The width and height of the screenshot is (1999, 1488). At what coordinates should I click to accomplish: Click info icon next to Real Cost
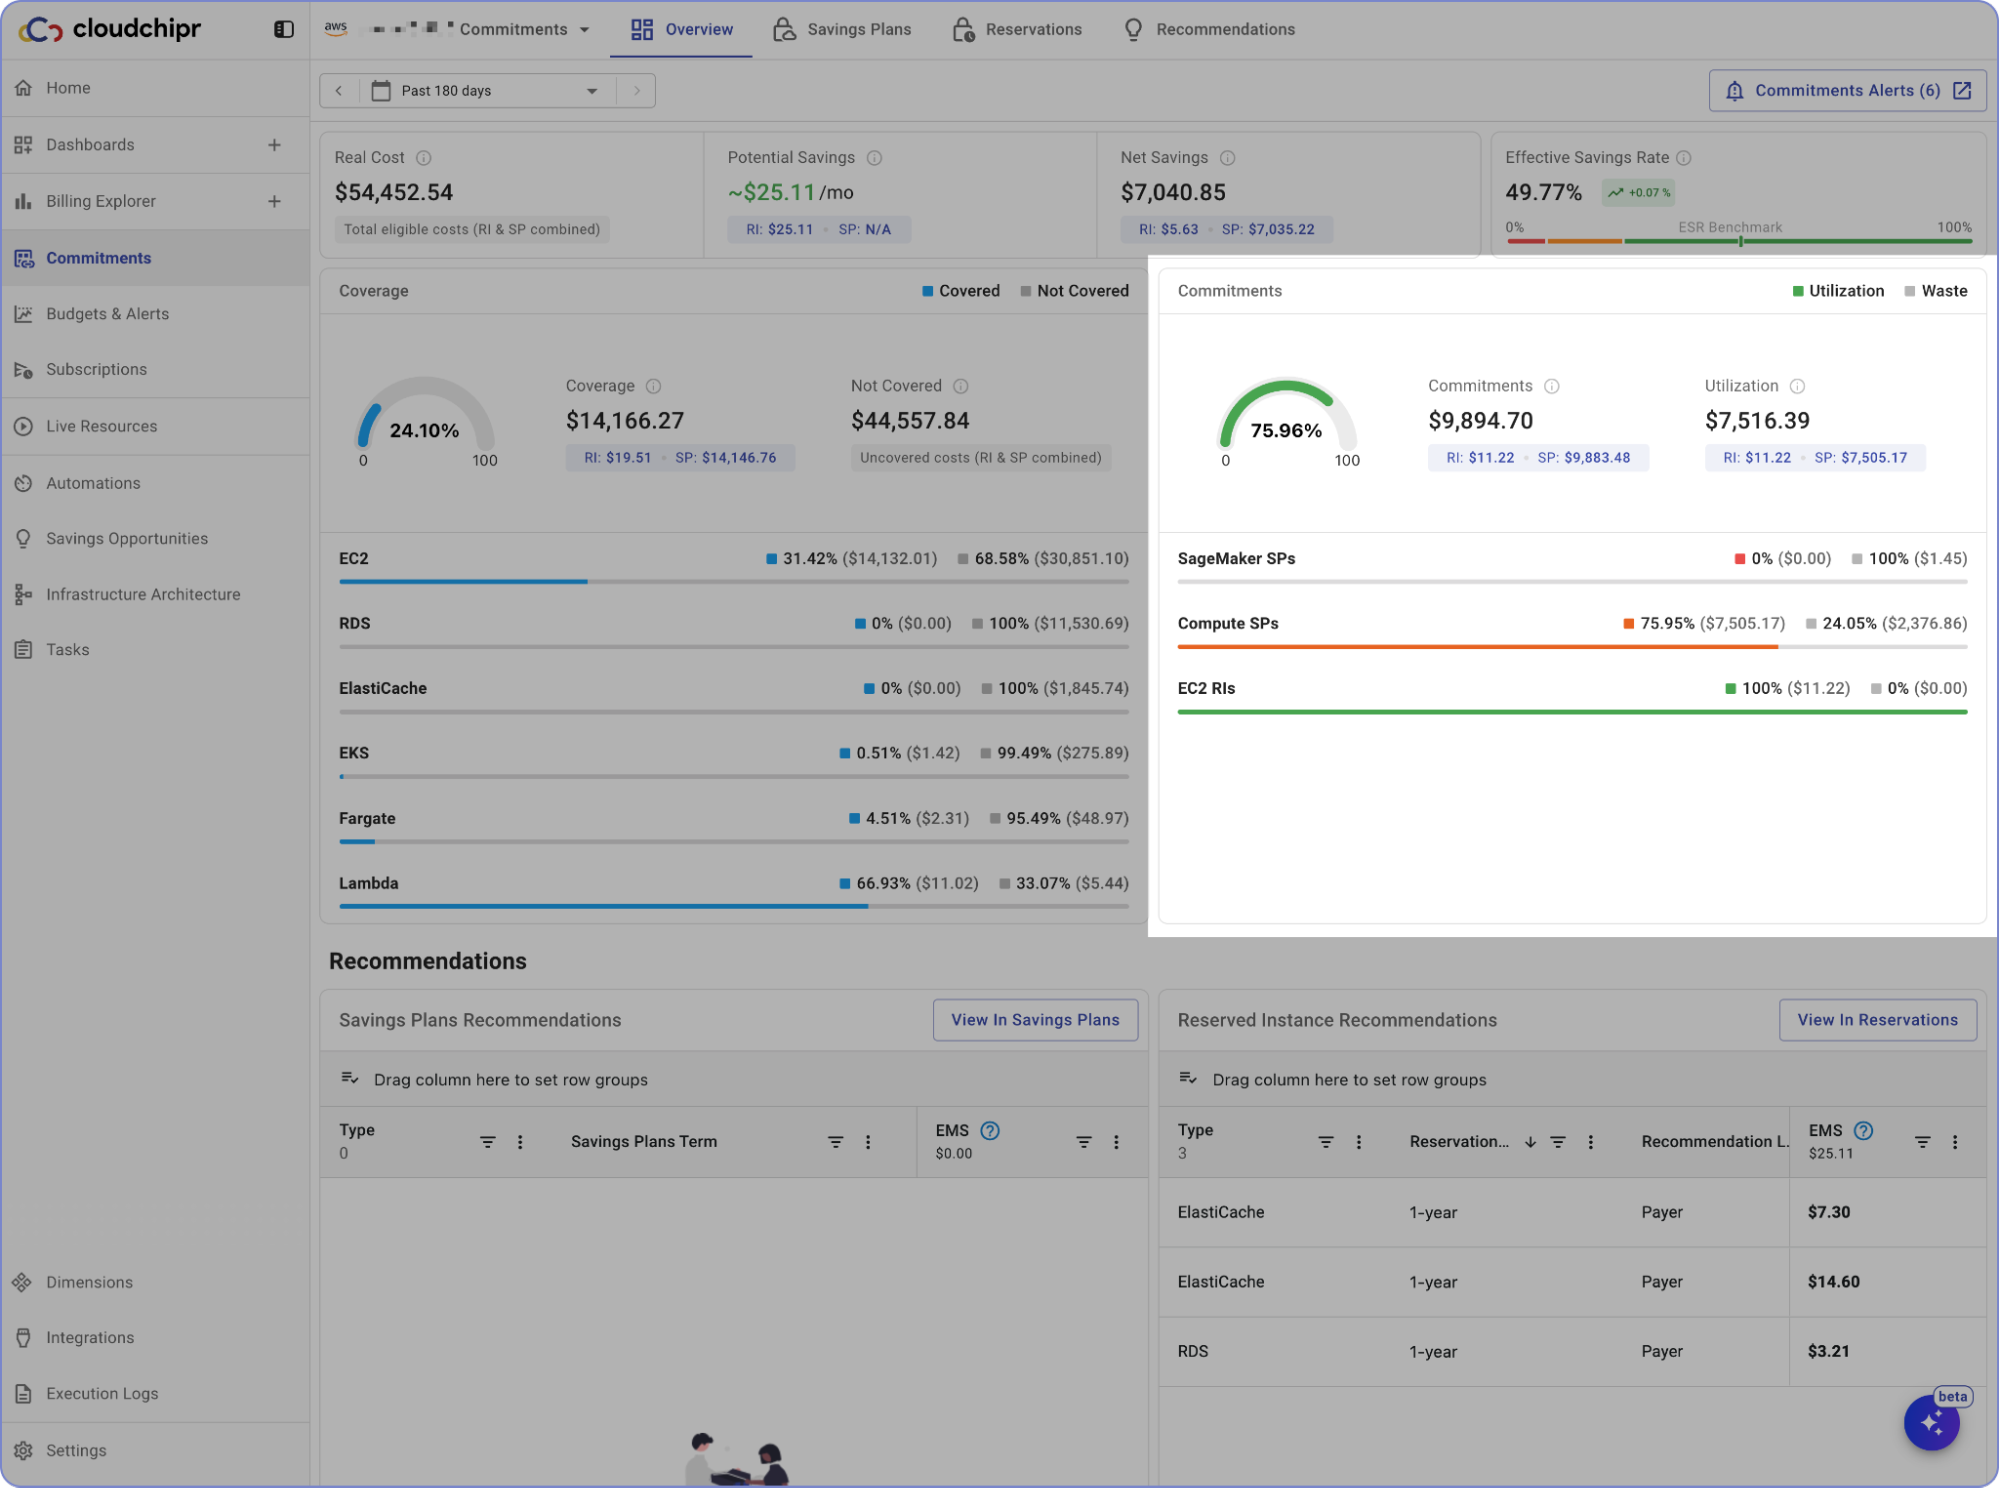click(424, 158)
